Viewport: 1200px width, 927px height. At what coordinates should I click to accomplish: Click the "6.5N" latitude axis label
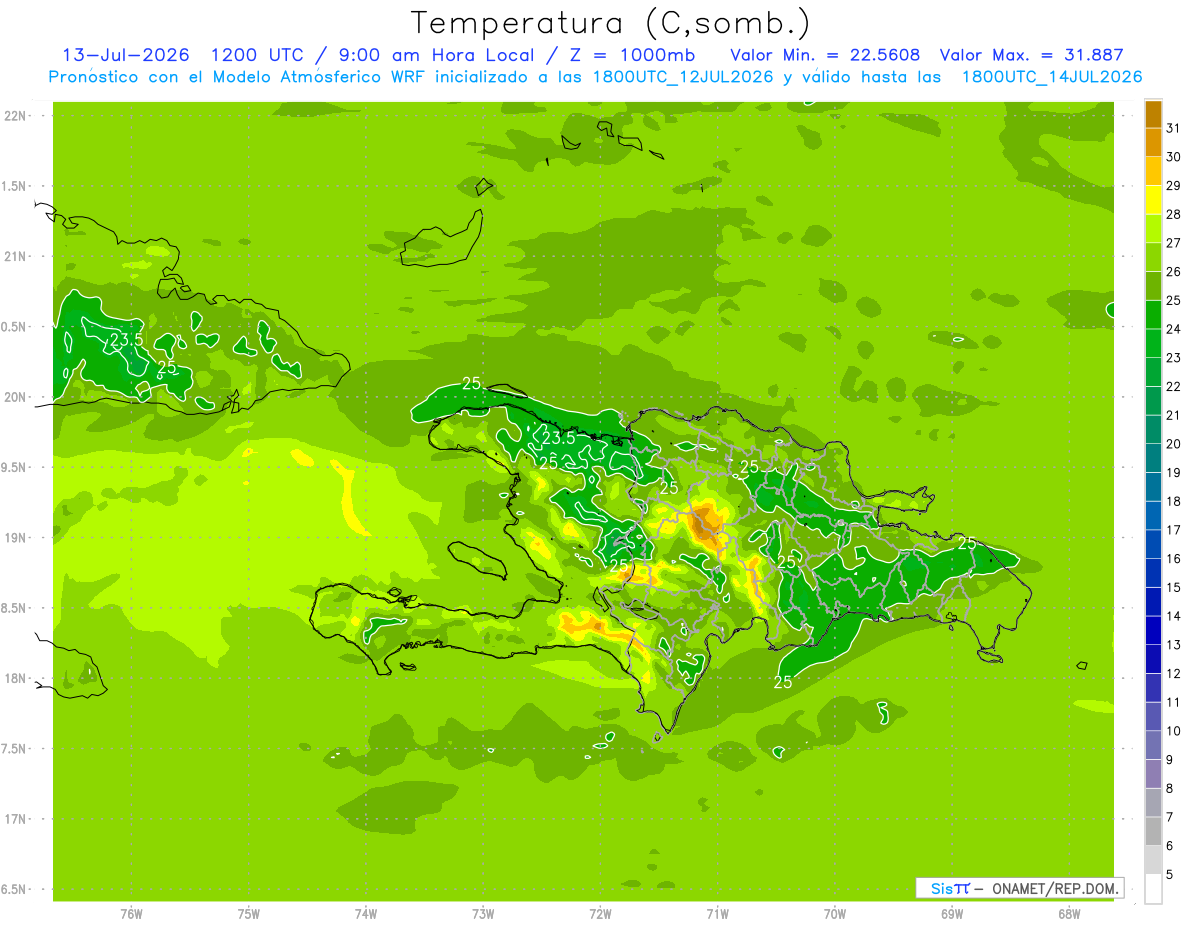tap(15, 890)
